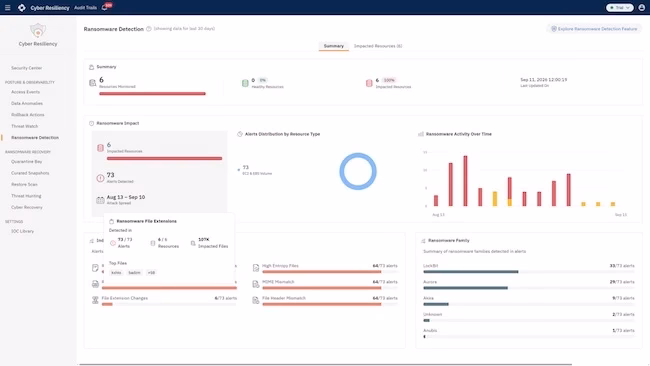This screenshot has height=366, width=650.
Task: Open Quarantine Bay in the sidebar
Action: coord(27,162)
